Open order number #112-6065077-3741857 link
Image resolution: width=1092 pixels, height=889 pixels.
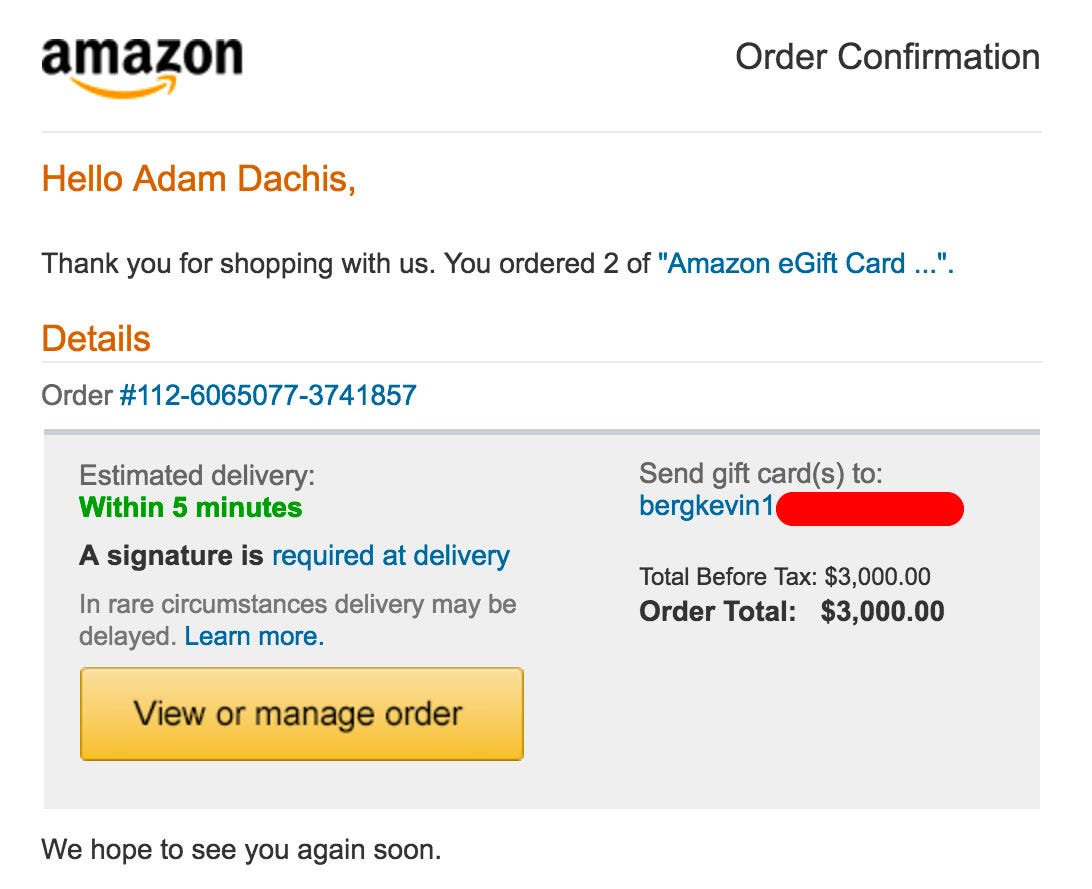pyautogui.click(x=268, y=396)
